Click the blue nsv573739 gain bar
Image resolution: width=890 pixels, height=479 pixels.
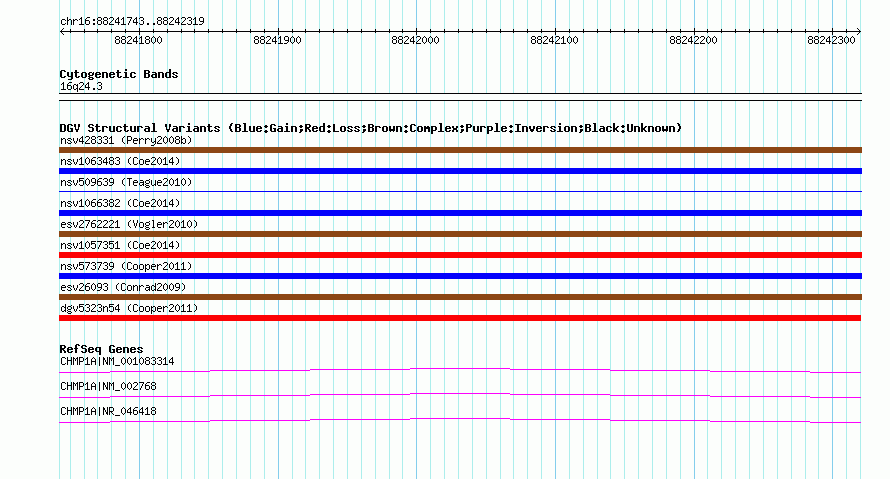(x=460, y=276)
